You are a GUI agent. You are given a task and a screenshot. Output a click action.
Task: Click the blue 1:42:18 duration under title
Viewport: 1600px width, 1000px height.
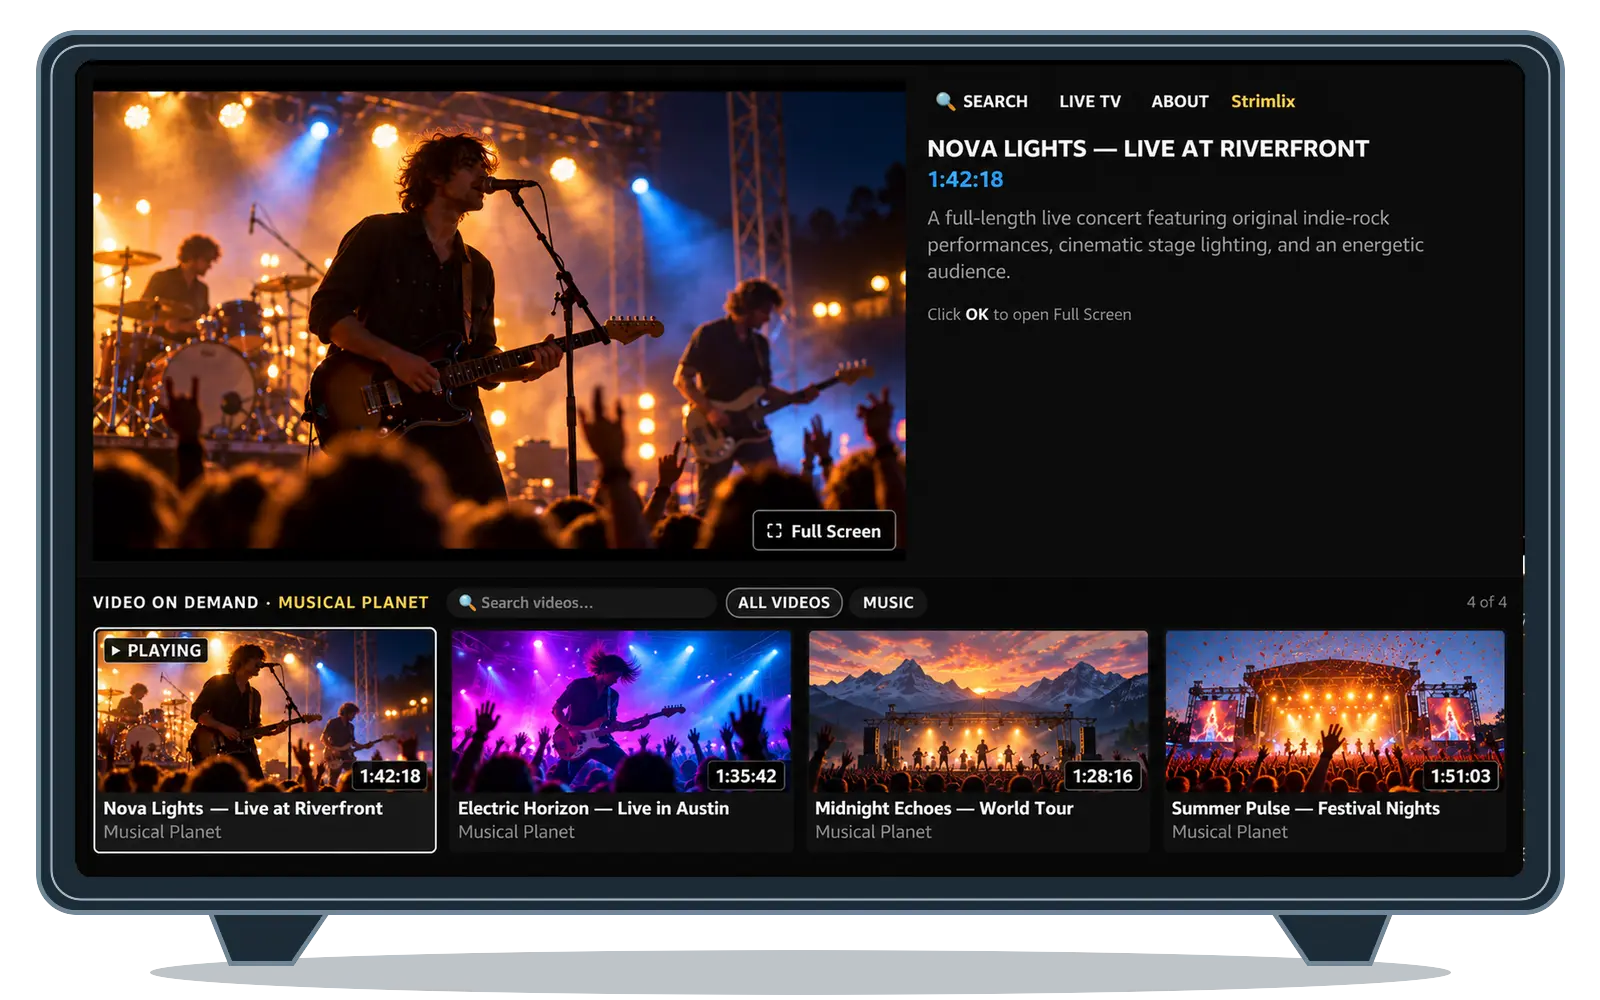click(965, 180)
